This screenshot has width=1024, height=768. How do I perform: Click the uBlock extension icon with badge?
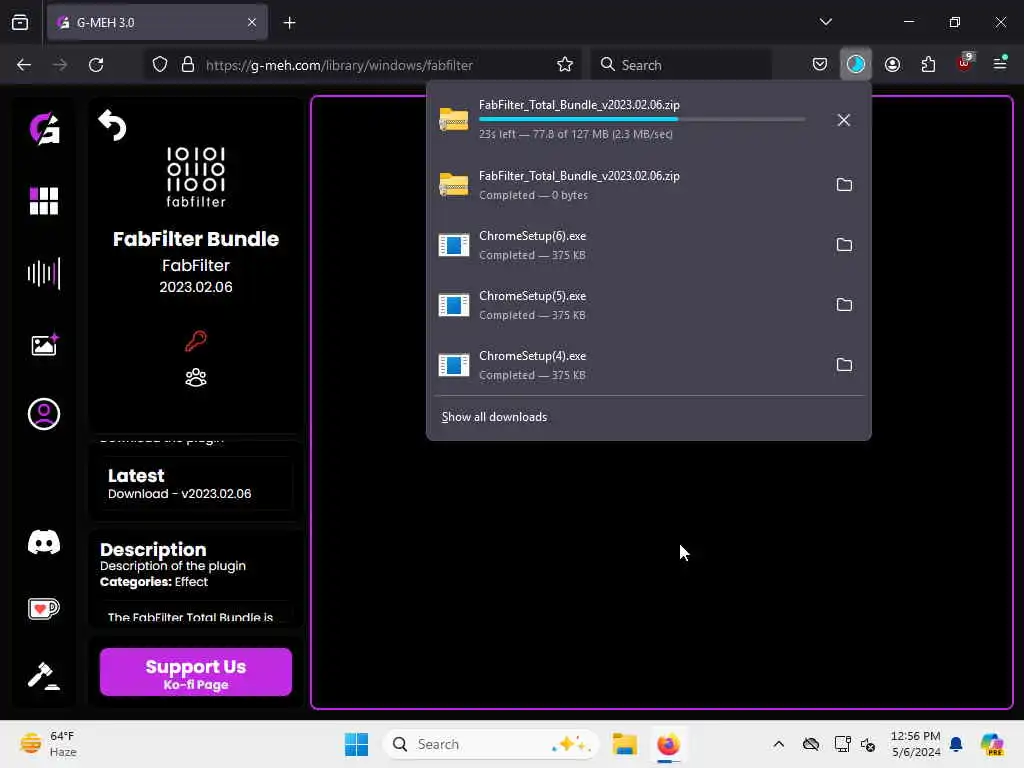click(x=964, y=63)
